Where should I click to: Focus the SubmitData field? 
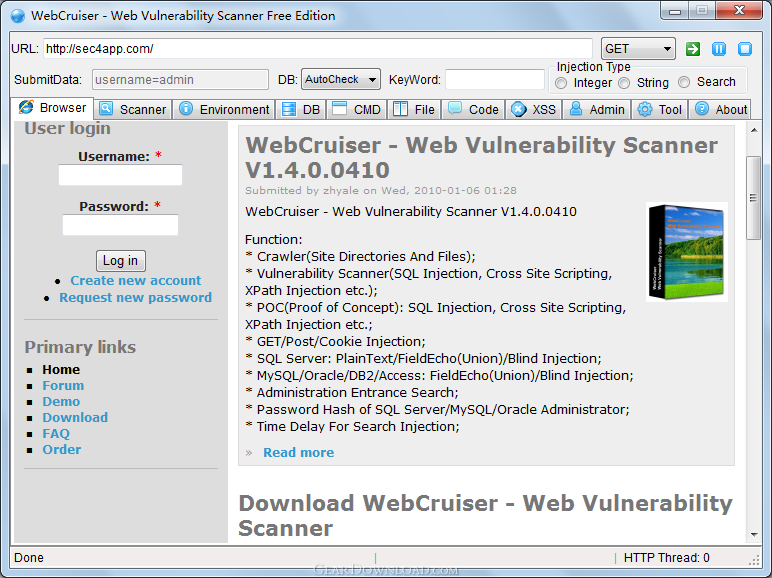pyautogui.click(x=180, y=79)
